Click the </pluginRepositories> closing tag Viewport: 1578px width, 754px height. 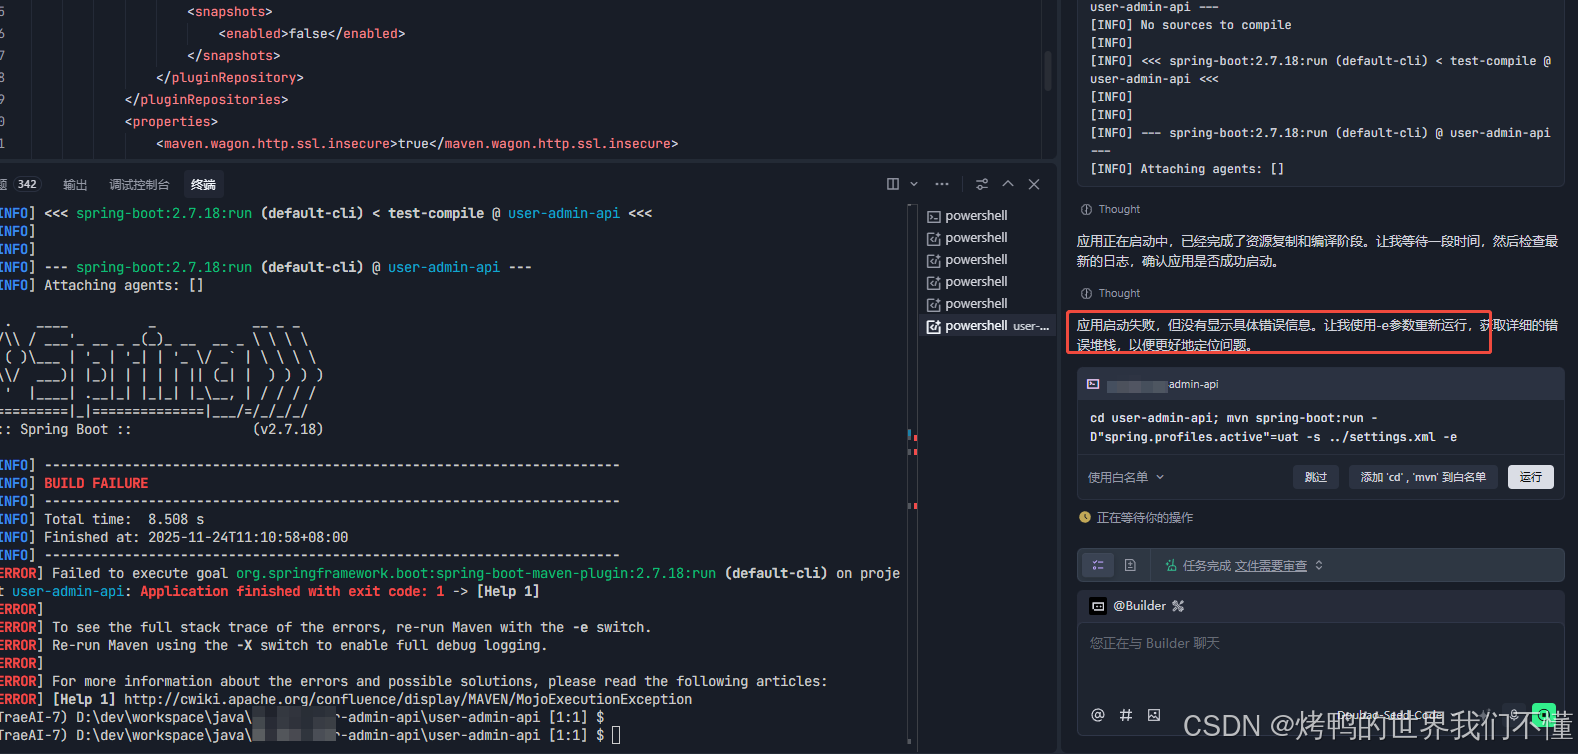[206, 100]
